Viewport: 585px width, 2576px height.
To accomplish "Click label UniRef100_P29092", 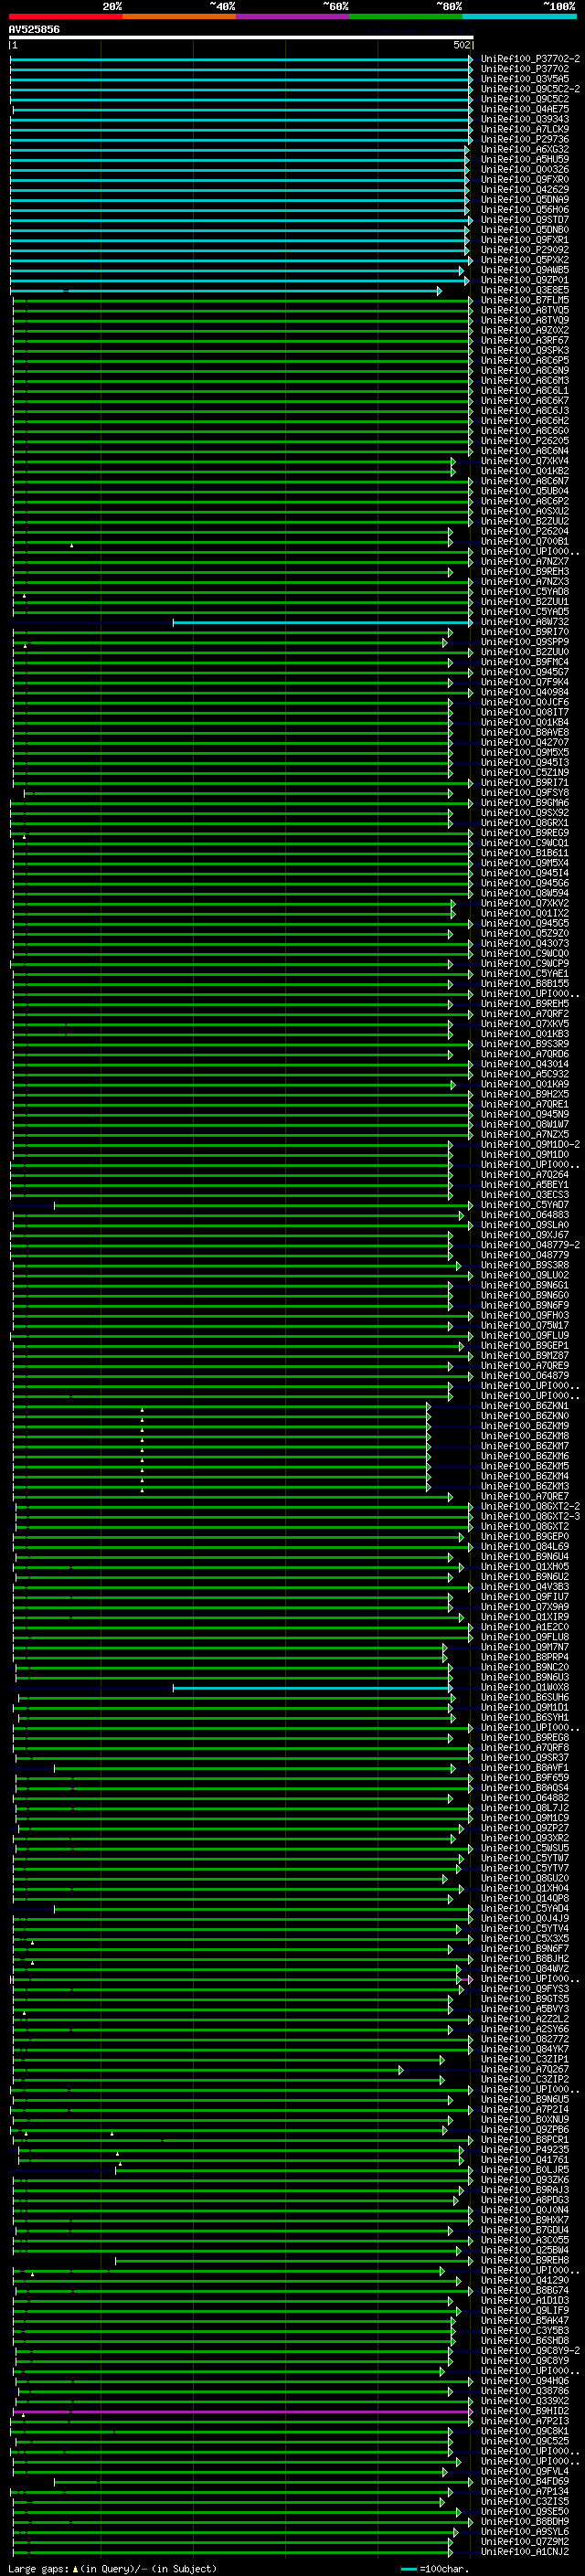I will point(525,250).
